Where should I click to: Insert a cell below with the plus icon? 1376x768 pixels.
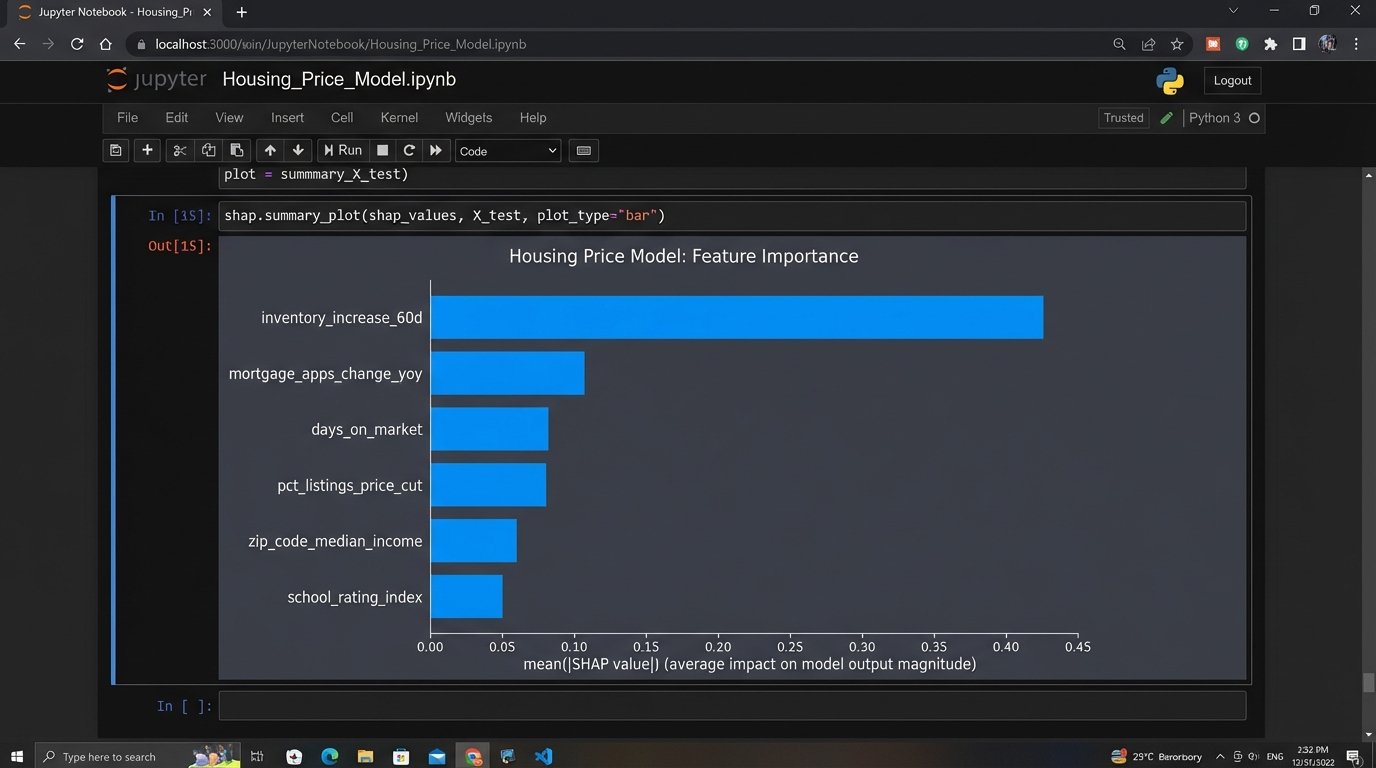point(147,150)
